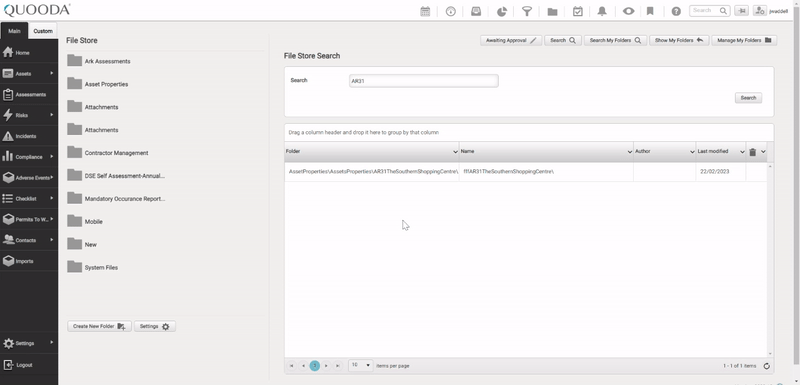Open the Ark Assessments folder
The image size is (800, 385).
click(x=99, y=61)
